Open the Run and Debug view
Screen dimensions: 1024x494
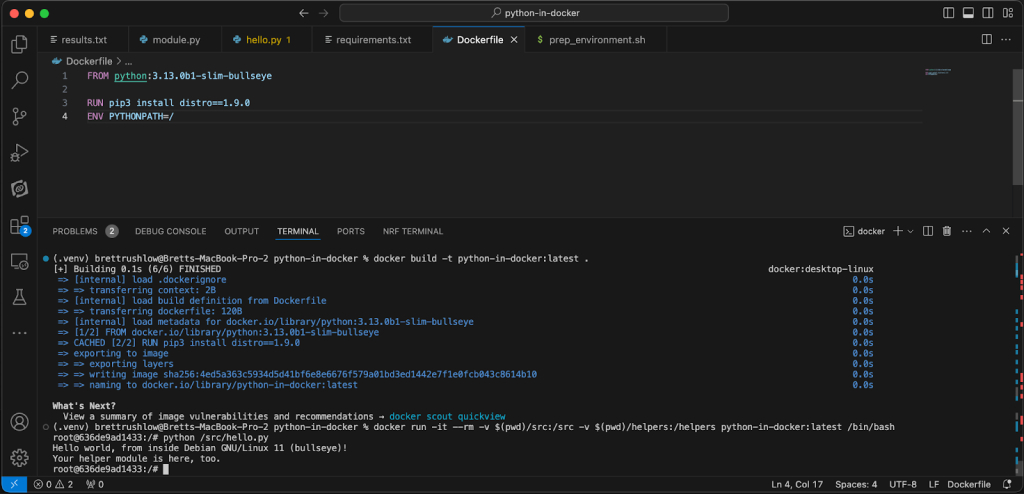(19, 153)
